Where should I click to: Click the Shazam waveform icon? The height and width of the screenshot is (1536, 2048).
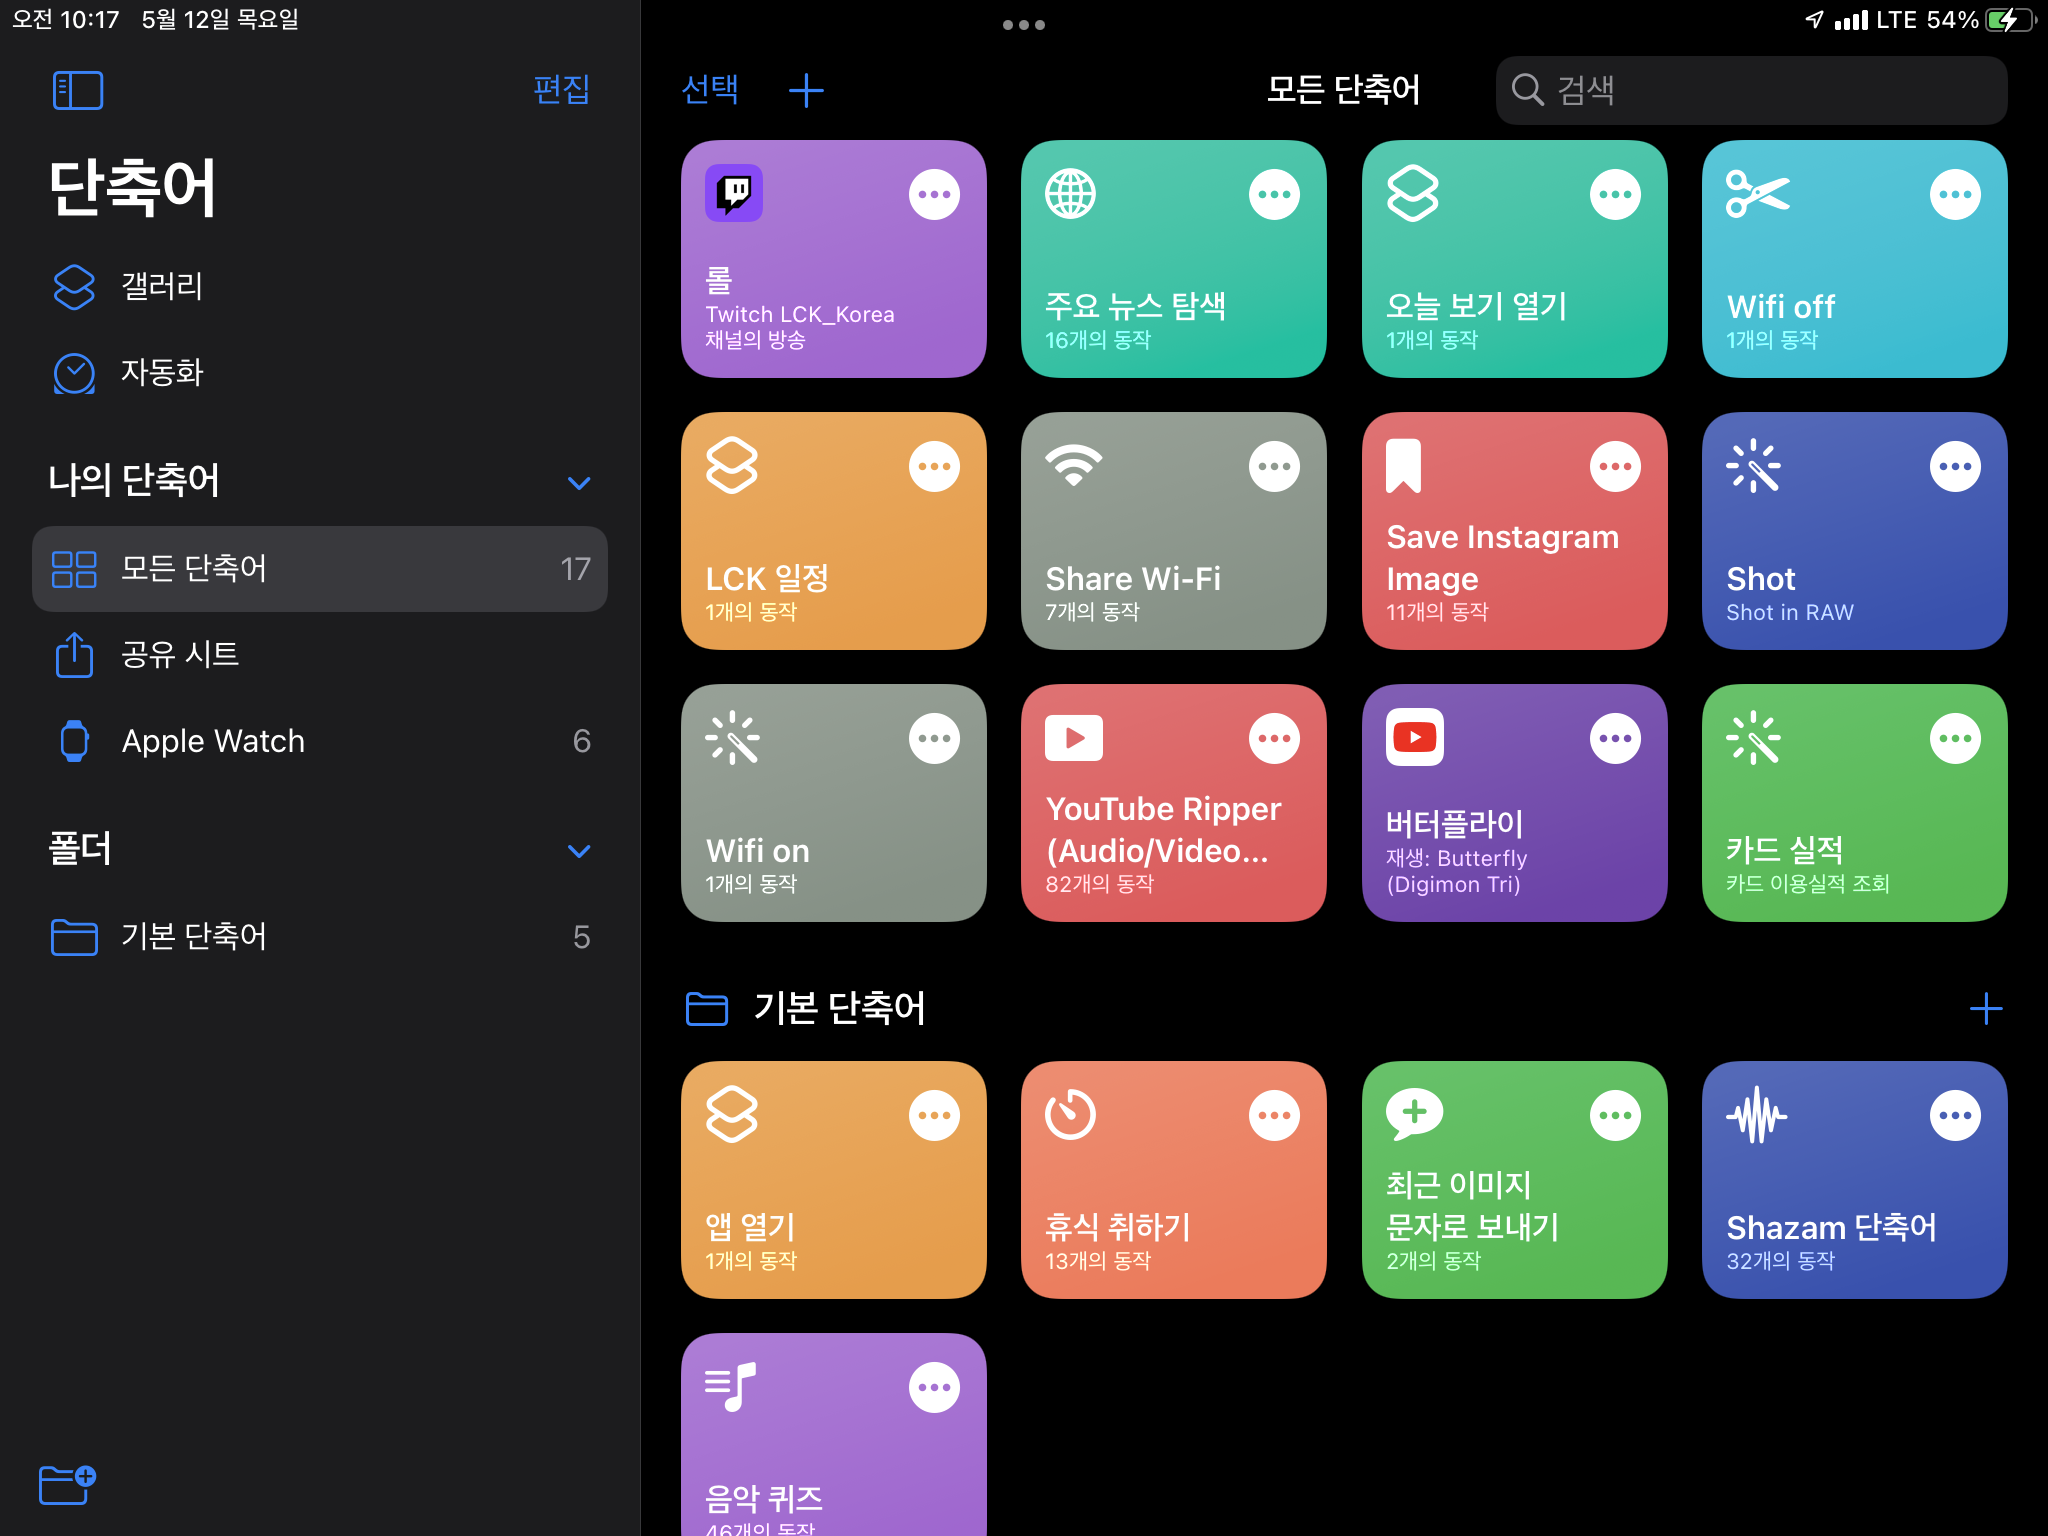coord(1759,1115)
